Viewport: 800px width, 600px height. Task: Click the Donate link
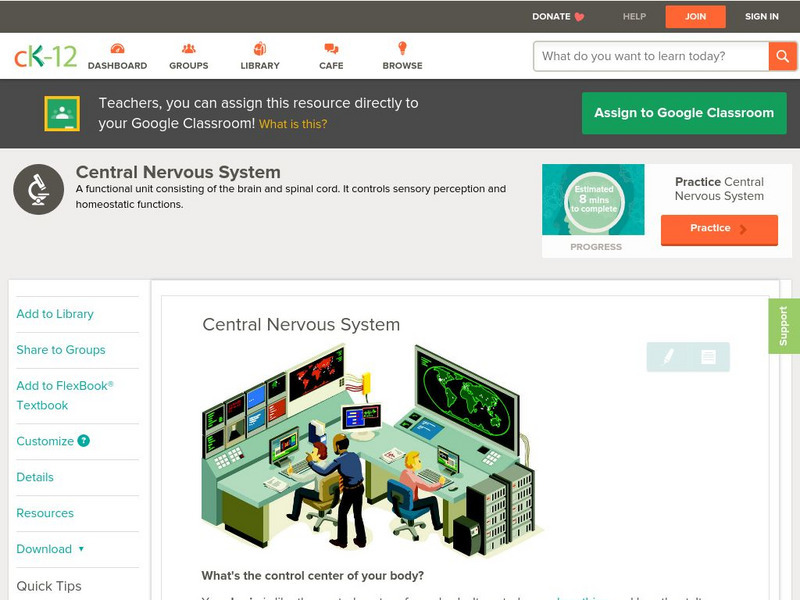[x=551, y=17]
